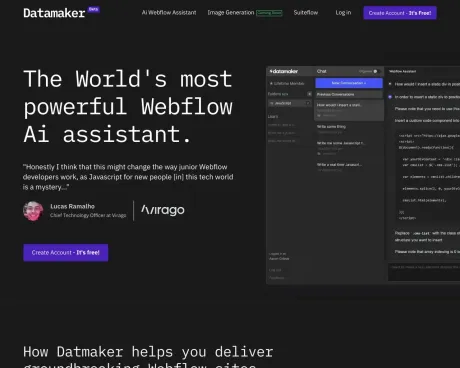Click the Beta badge beside Datamaker logo
Image resolution: width=460 pixels, height=368 pixels.
coord(94,9)
